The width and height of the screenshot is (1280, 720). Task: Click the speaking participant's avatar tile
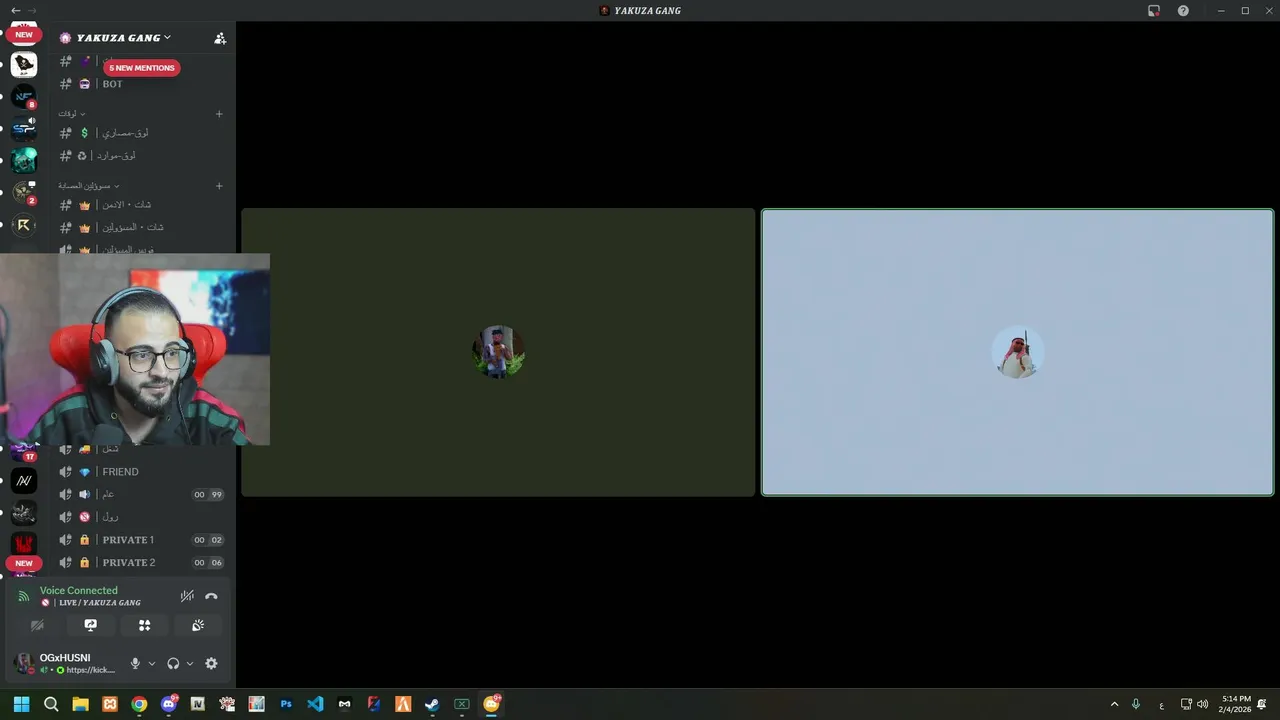1017,352
